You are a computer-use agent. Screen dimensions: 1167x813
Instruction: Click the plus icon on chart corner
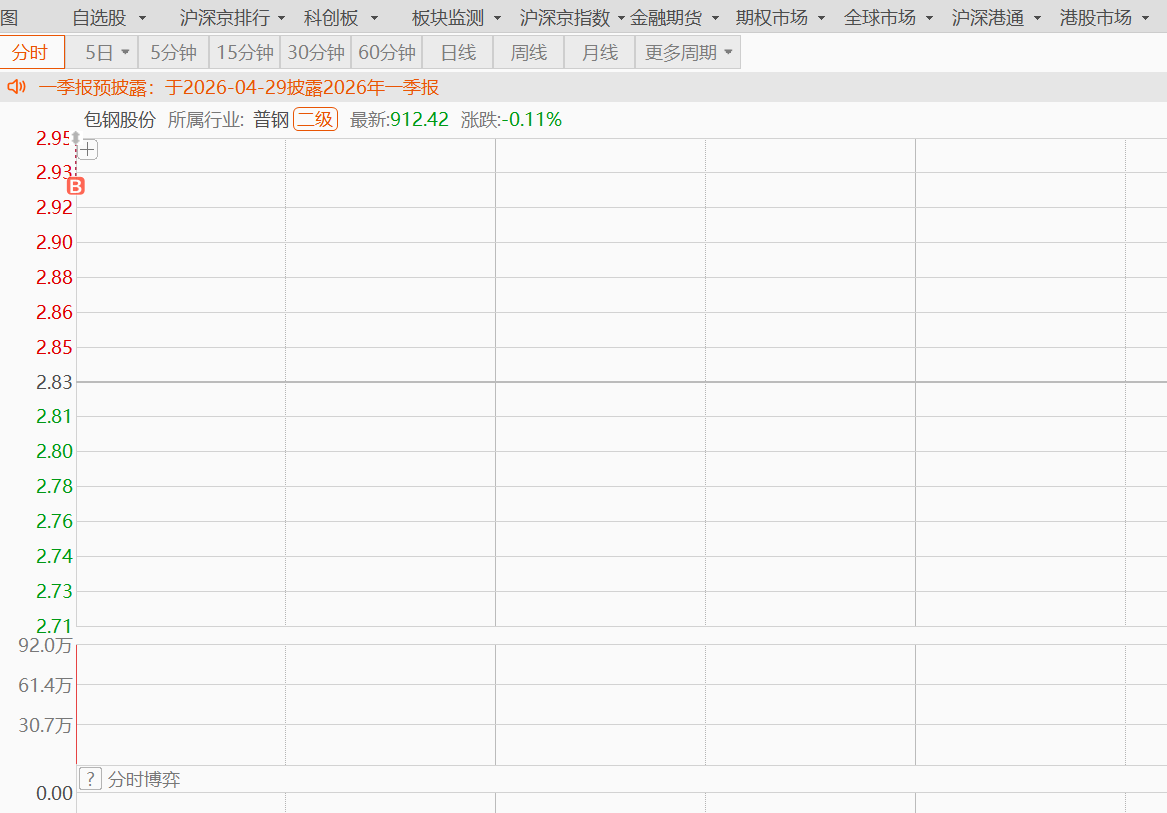[88, 150]
